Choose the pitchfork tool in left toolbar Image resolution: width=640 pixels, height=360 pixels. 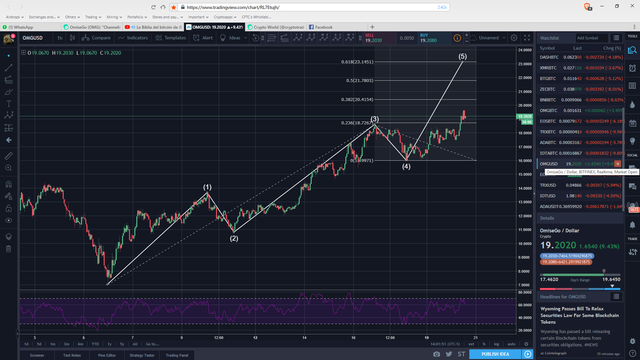(x=9, y=80)
